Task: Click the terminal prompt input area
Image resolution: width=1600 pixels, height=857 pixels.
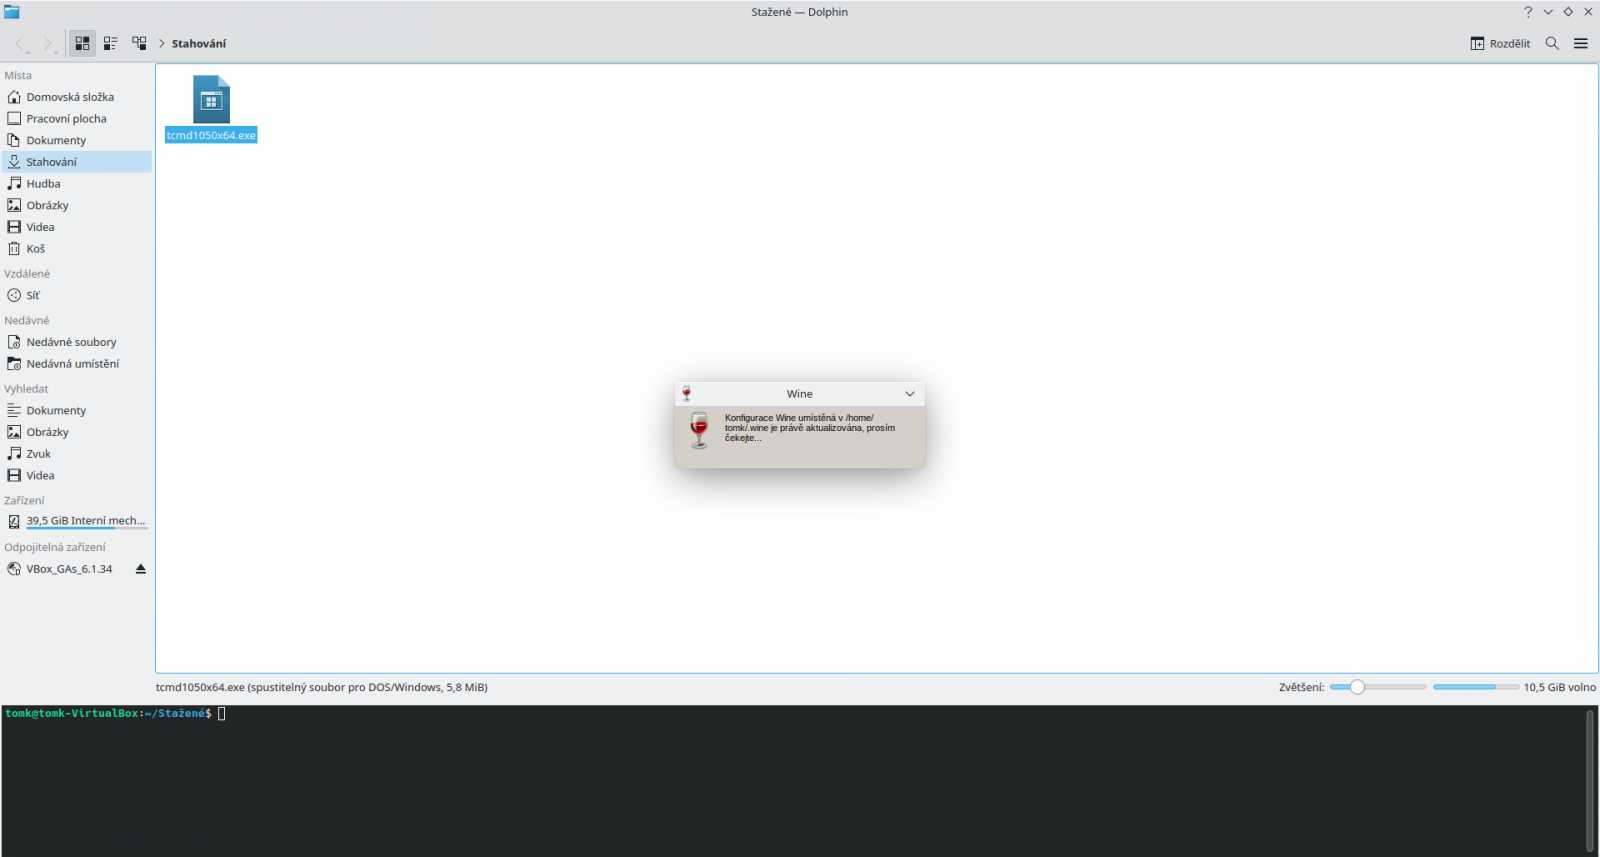Action: [222, 714]
